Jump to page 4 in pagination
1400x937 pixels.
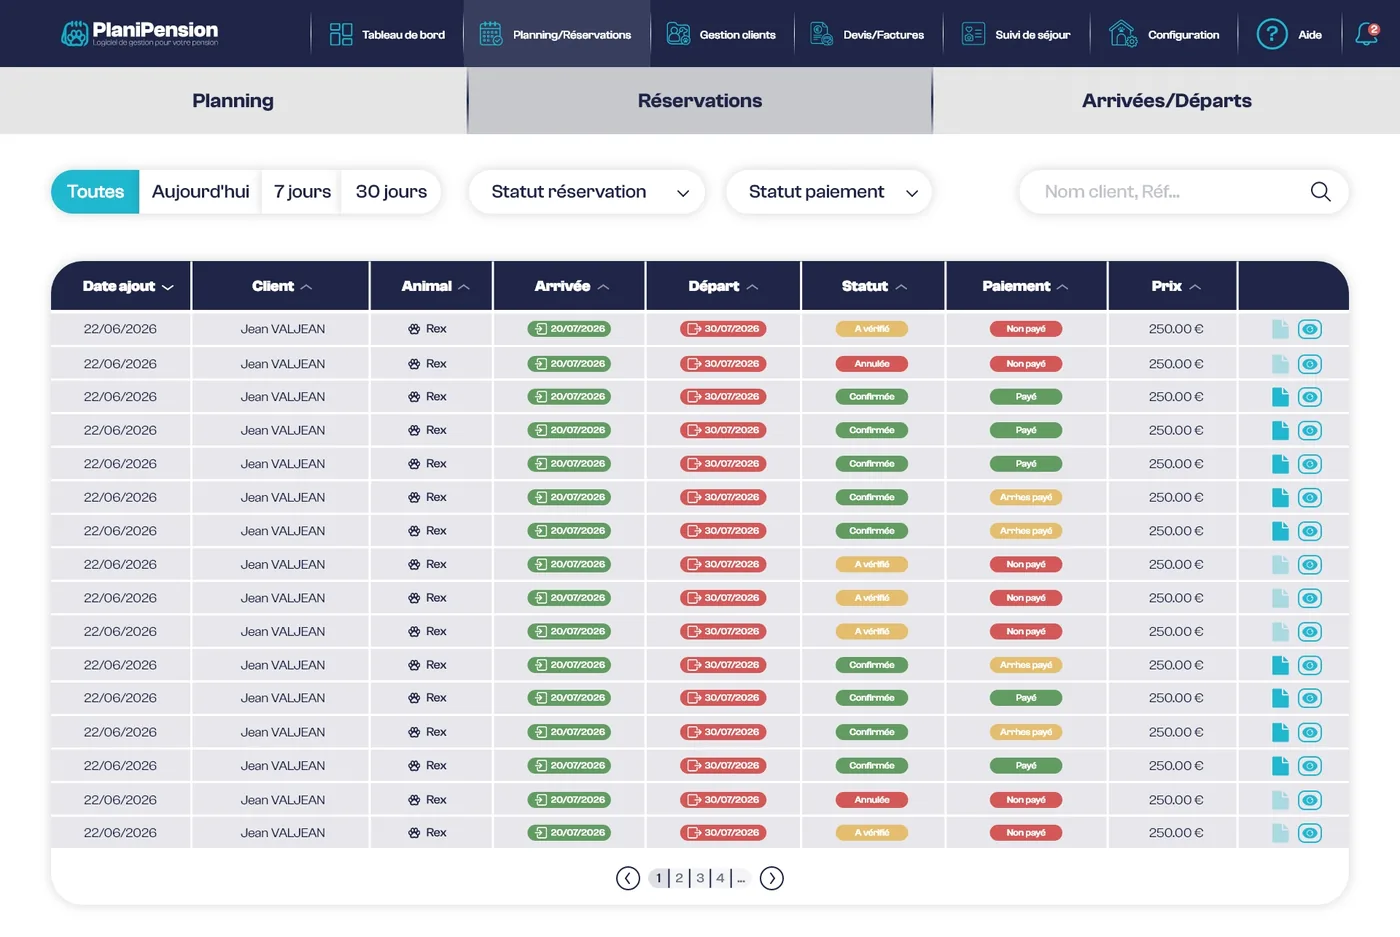[x=720, y=878]
